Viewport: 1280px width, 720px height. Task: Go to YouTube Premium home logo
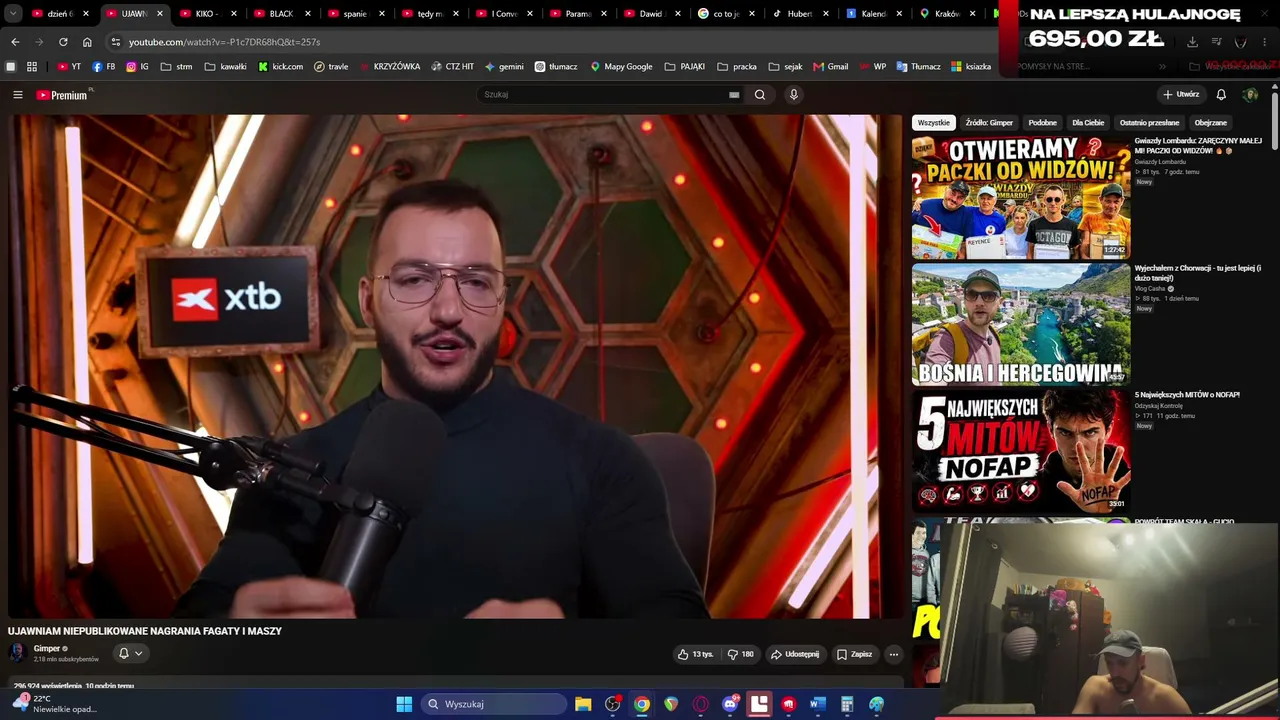point(62,95)
